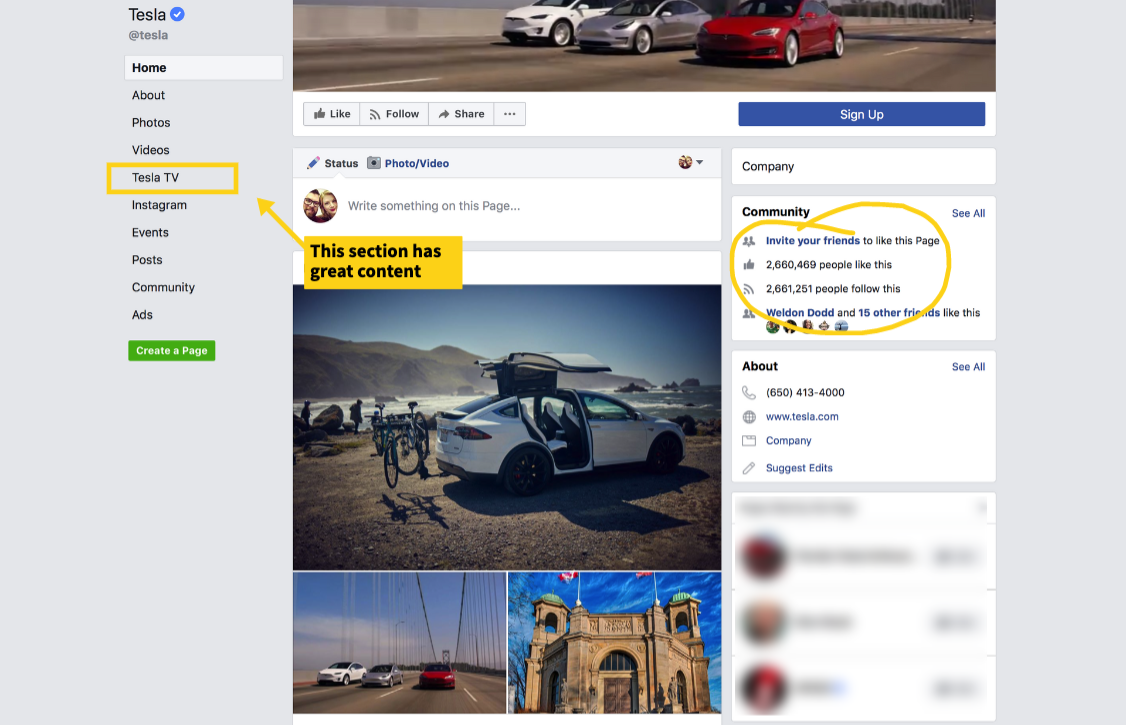The image size is (1126, 725).
Task: Open Ads in the sidebar
Action: click(142, 315)
